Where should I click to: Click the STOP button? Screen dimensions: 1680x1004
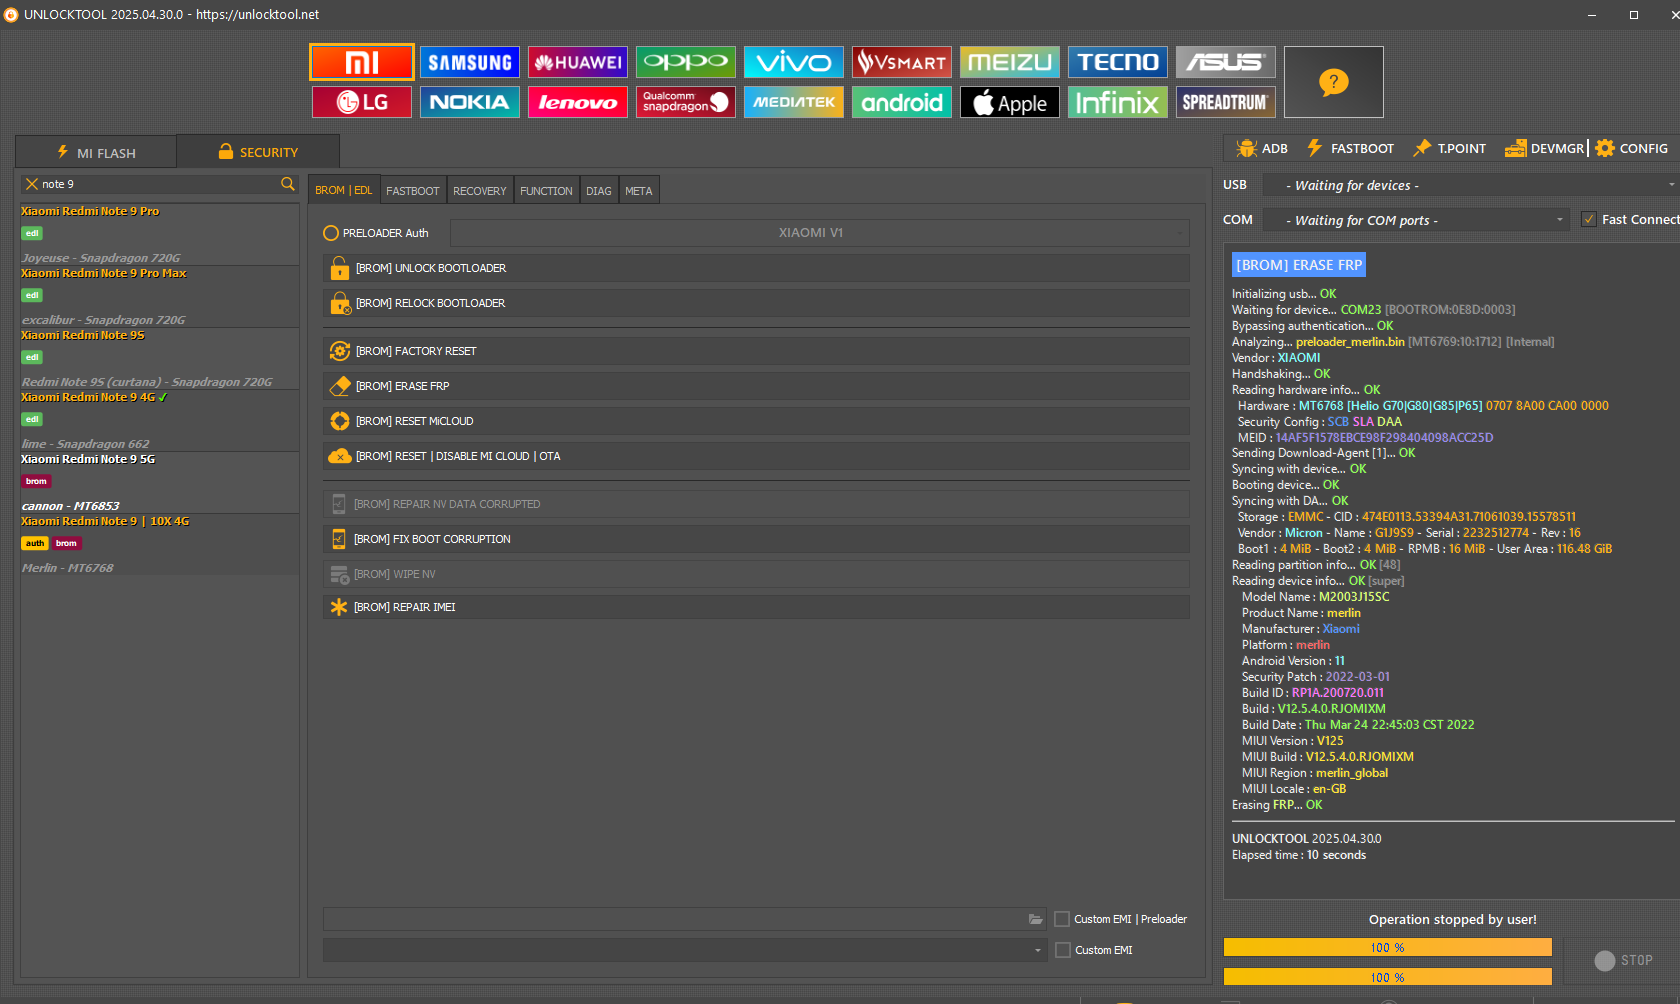(1623, 960)
